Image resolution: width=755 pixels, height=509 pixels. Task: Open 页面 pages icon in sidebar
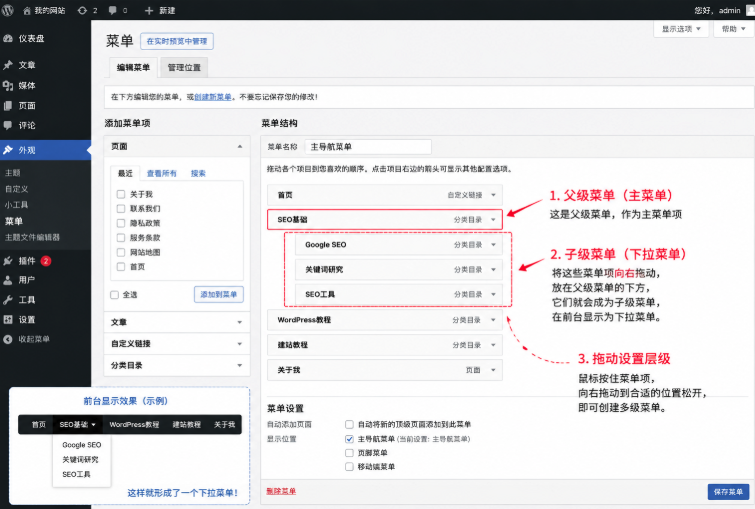point(8,105)
